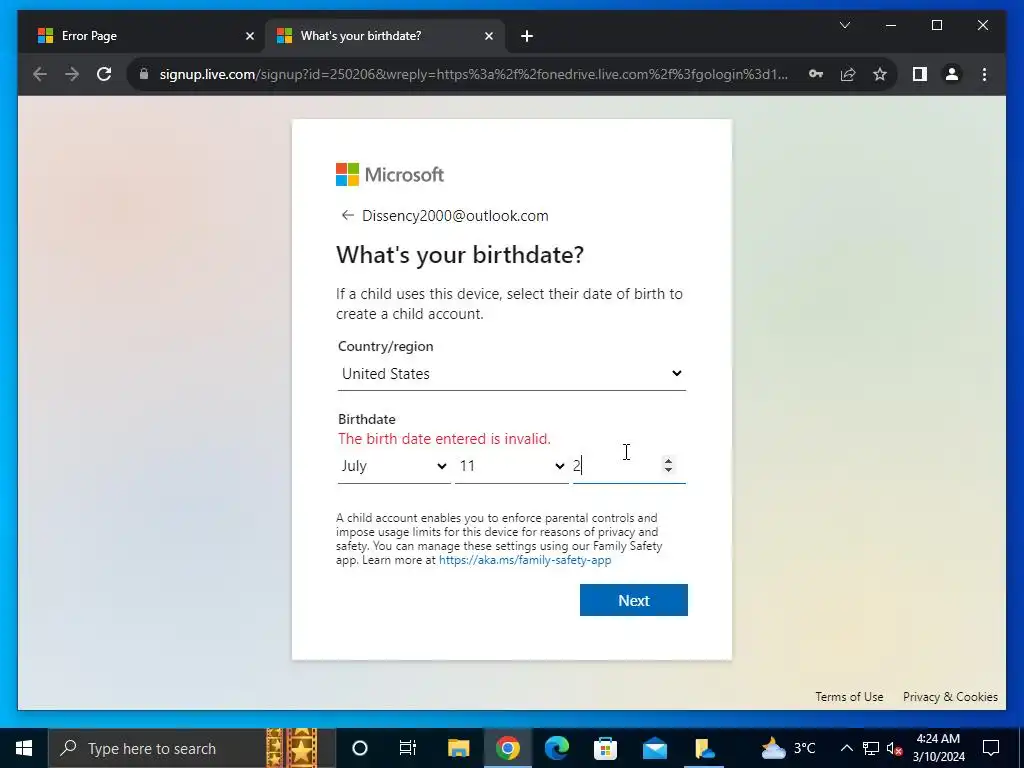
Task: Launch Microsoft Edge from taskbar
Action: click(556, 748)
